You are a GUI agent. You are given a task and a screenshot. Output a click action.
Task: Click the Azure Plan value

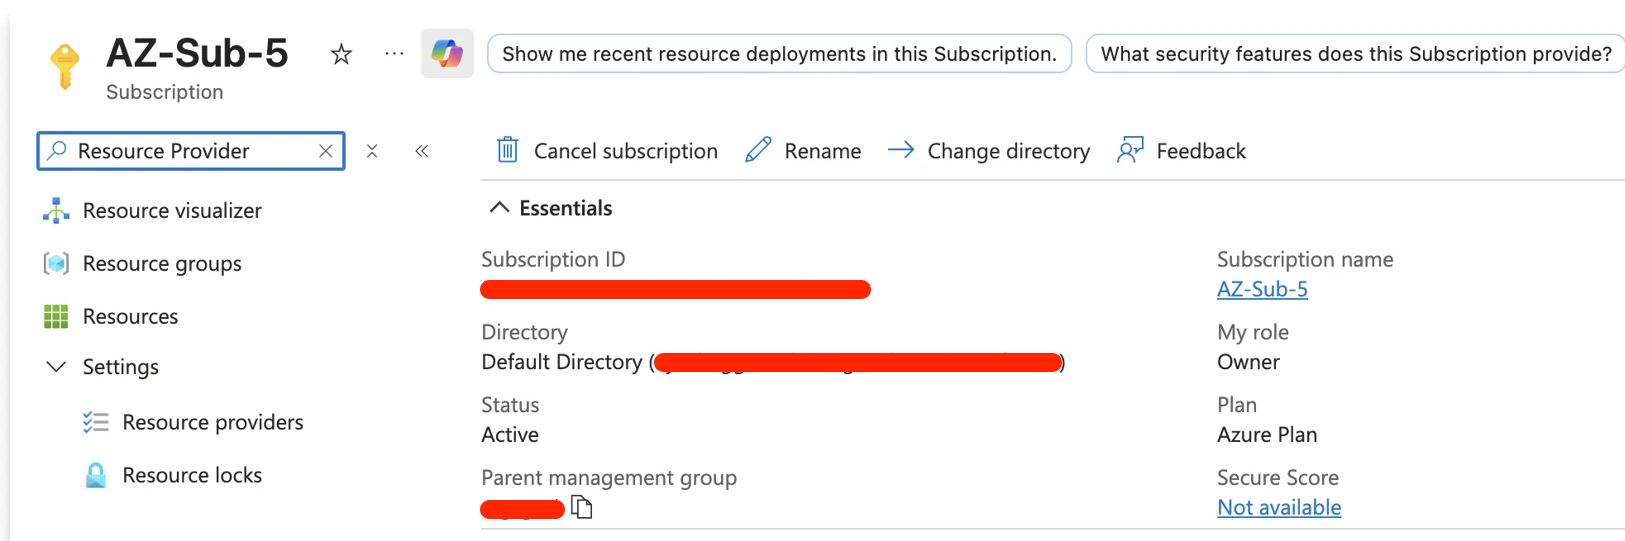[x=1267, y=435]
